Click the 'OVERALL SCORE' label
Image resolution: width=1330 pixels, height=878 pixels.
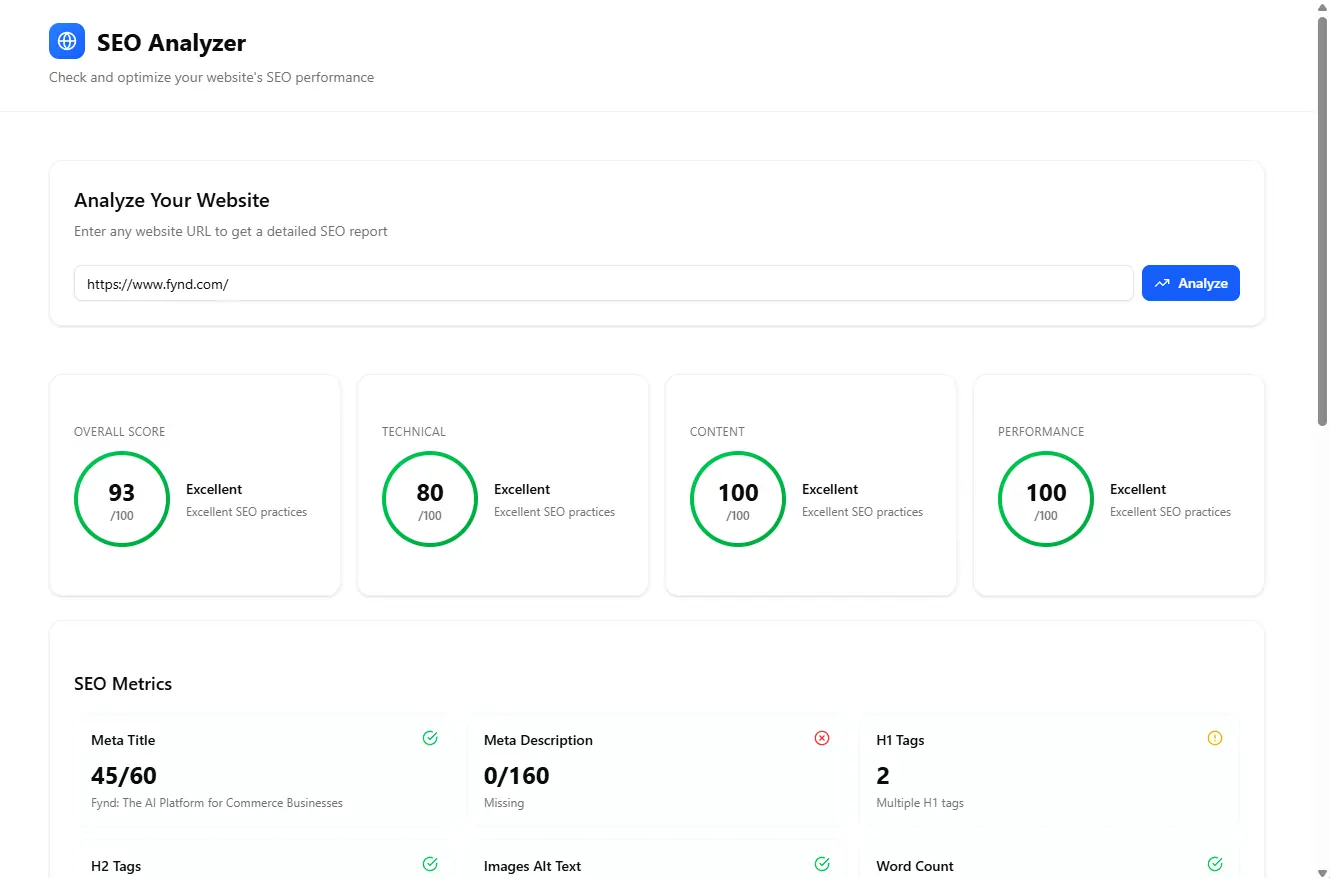click(119, 432)
